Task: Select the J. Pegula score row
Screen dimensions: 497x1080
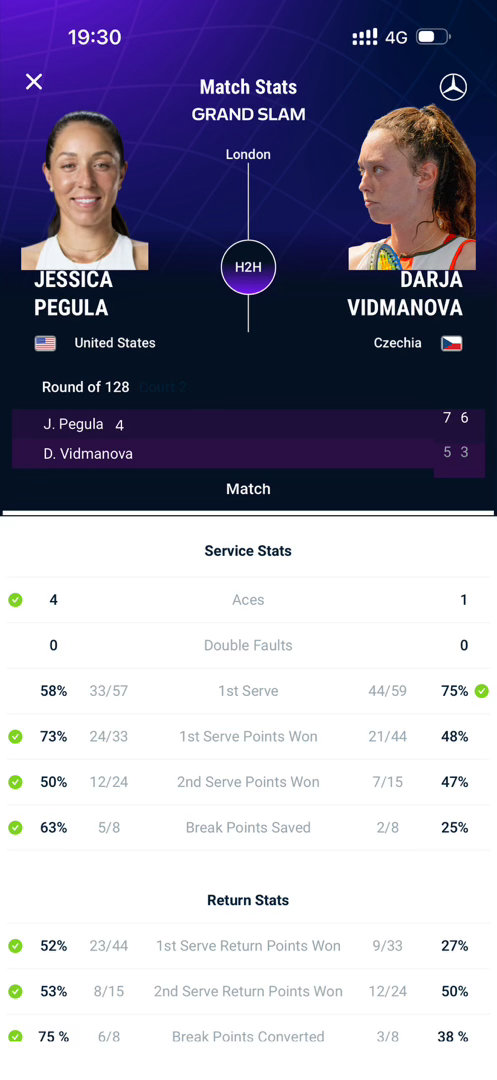Action: click(x=248, y=424)
